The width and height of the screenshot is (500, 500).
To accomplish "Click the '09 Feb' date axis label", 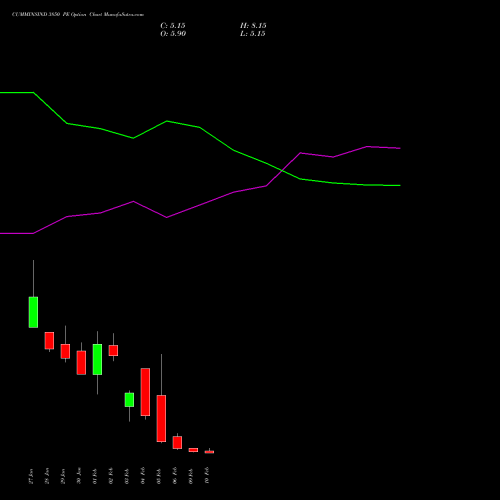I will 191,476.
